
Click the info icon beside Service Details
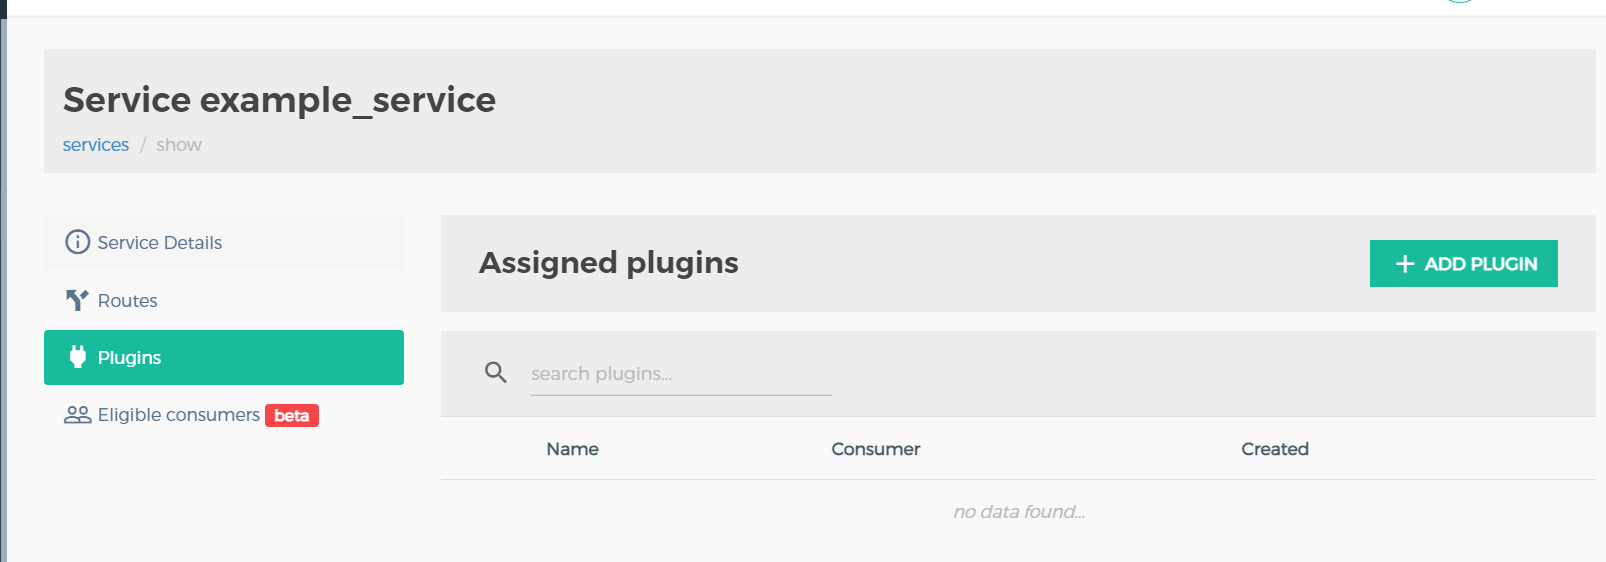77,242
